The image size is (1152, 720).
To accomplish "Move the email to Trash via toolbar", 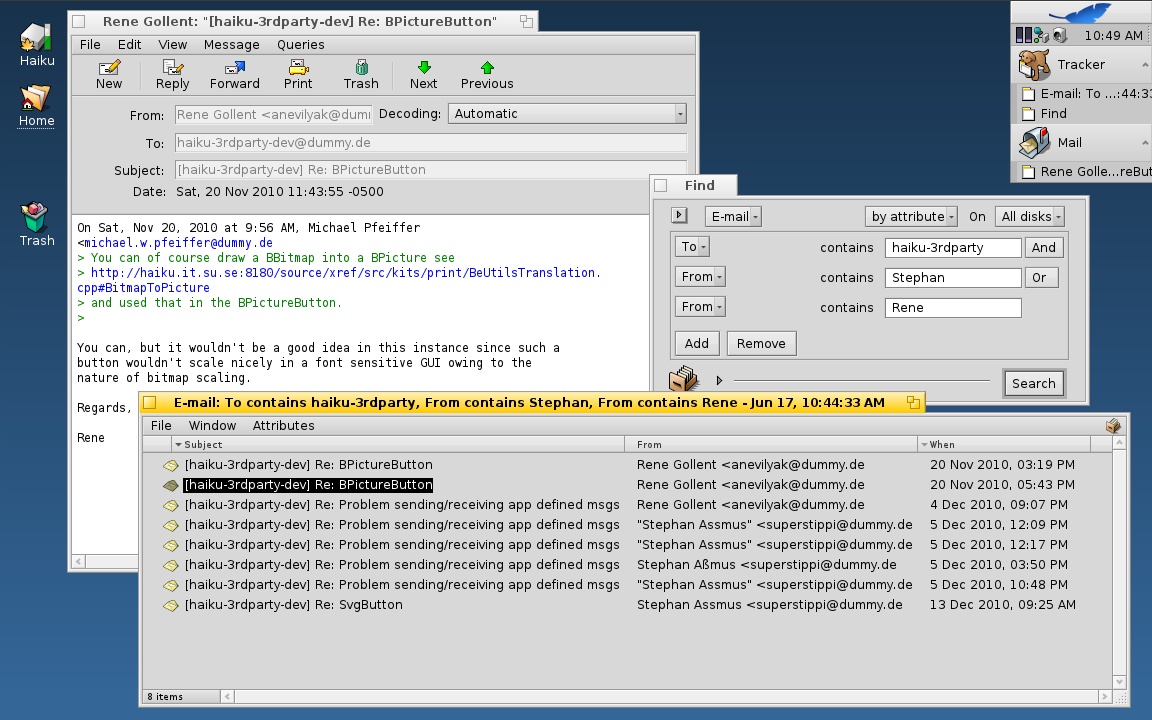I will click(x=361, y=68).
